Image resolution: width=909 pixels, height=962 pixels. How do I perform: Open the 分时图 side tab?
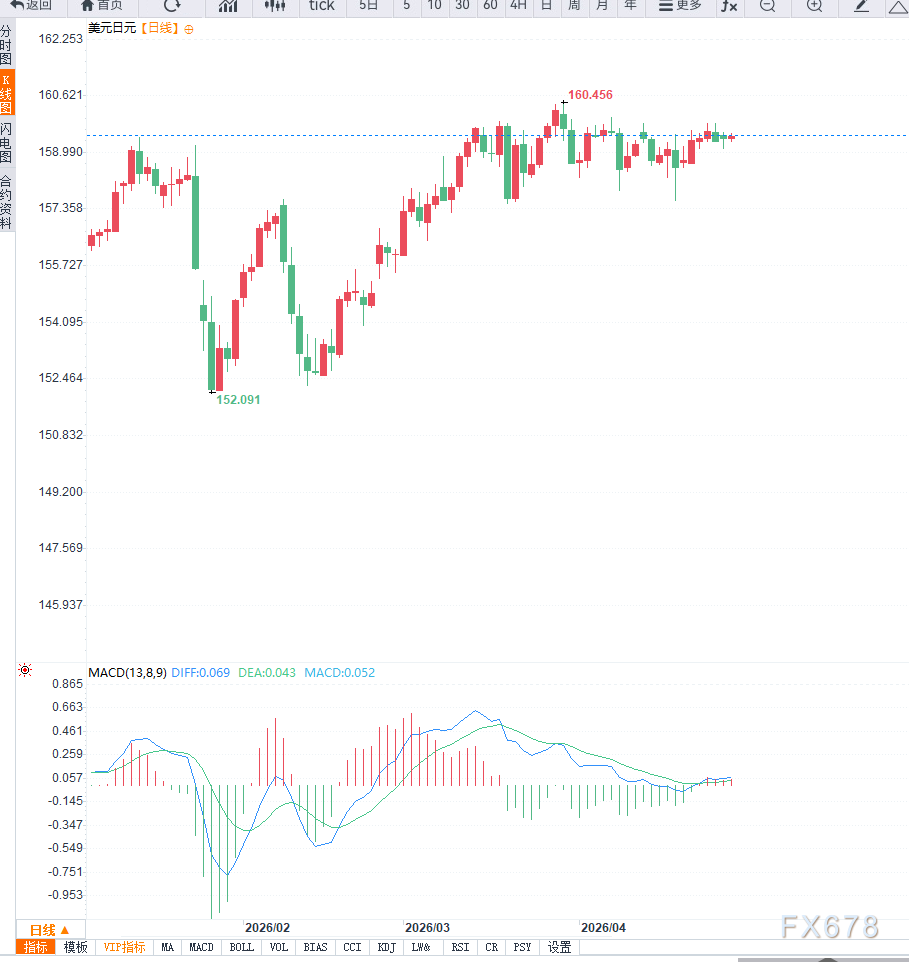tap(7, 46)
